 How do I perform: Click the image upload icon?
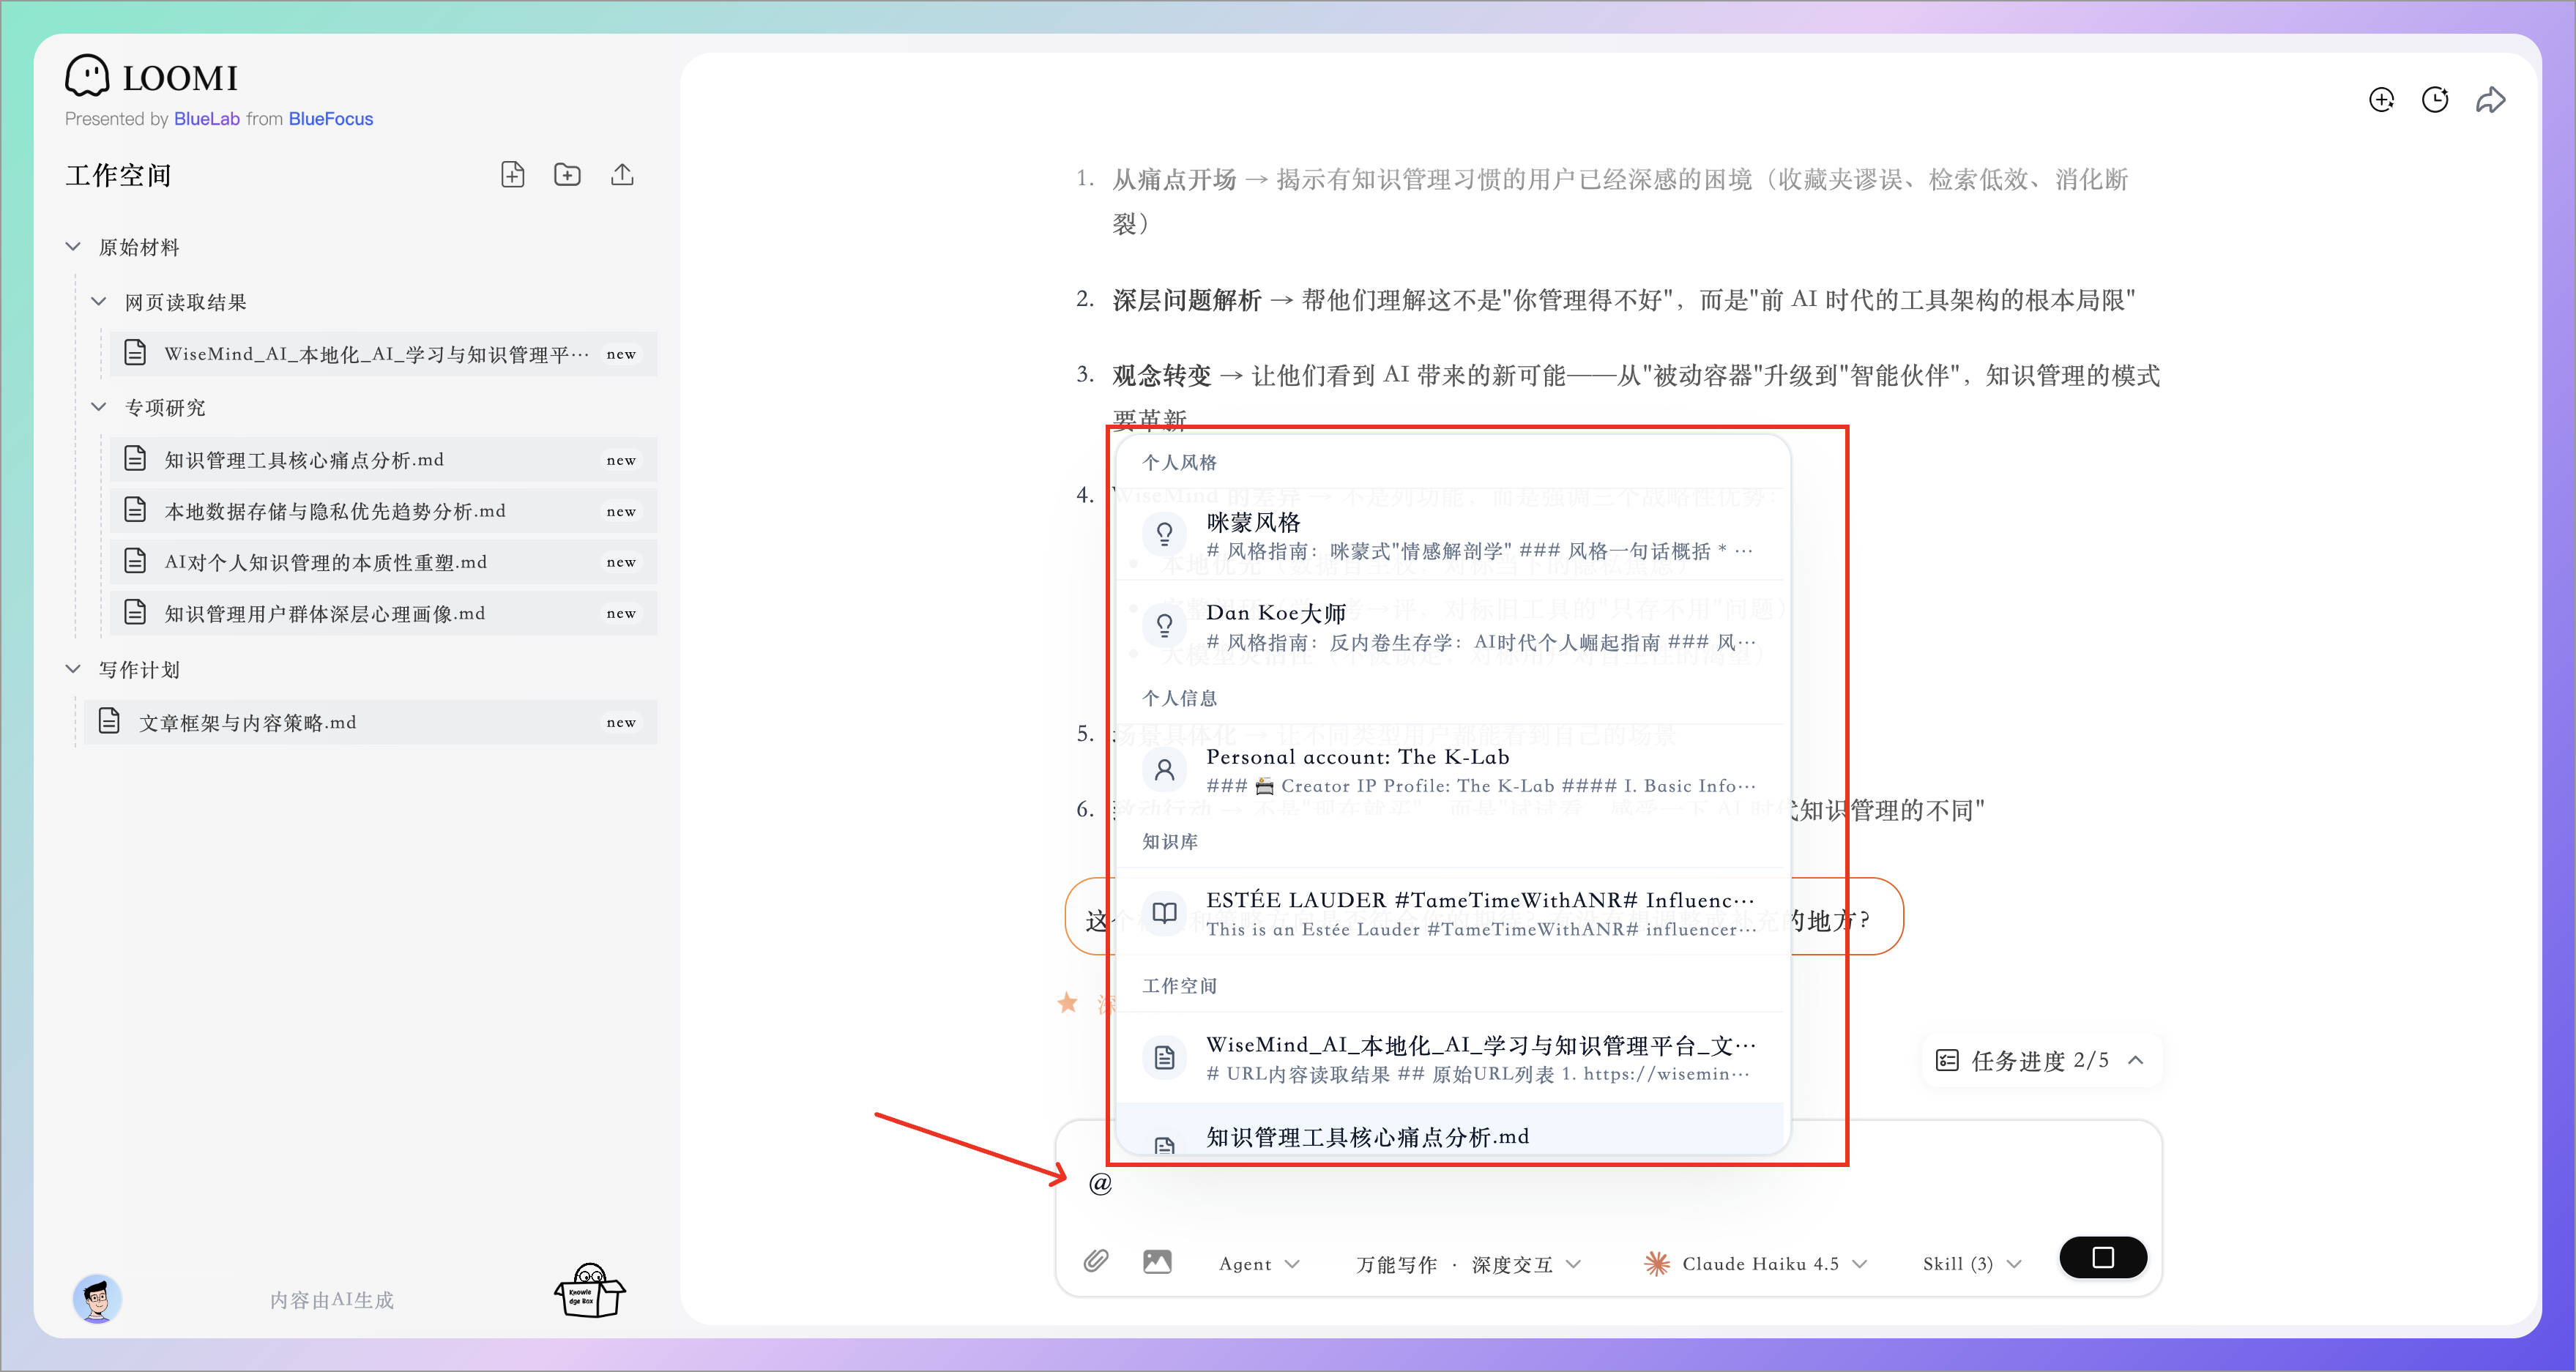pos(1157,1261)
